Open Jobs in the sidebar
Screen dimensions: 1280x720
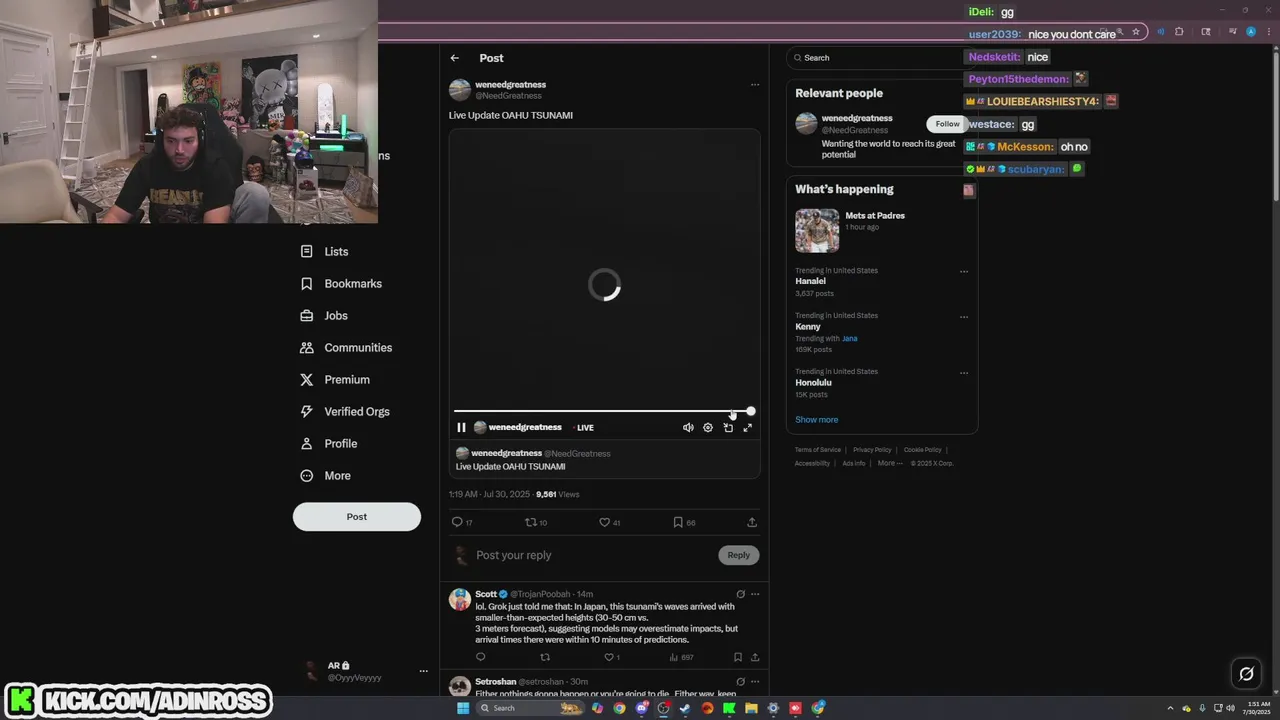(324, 316)
